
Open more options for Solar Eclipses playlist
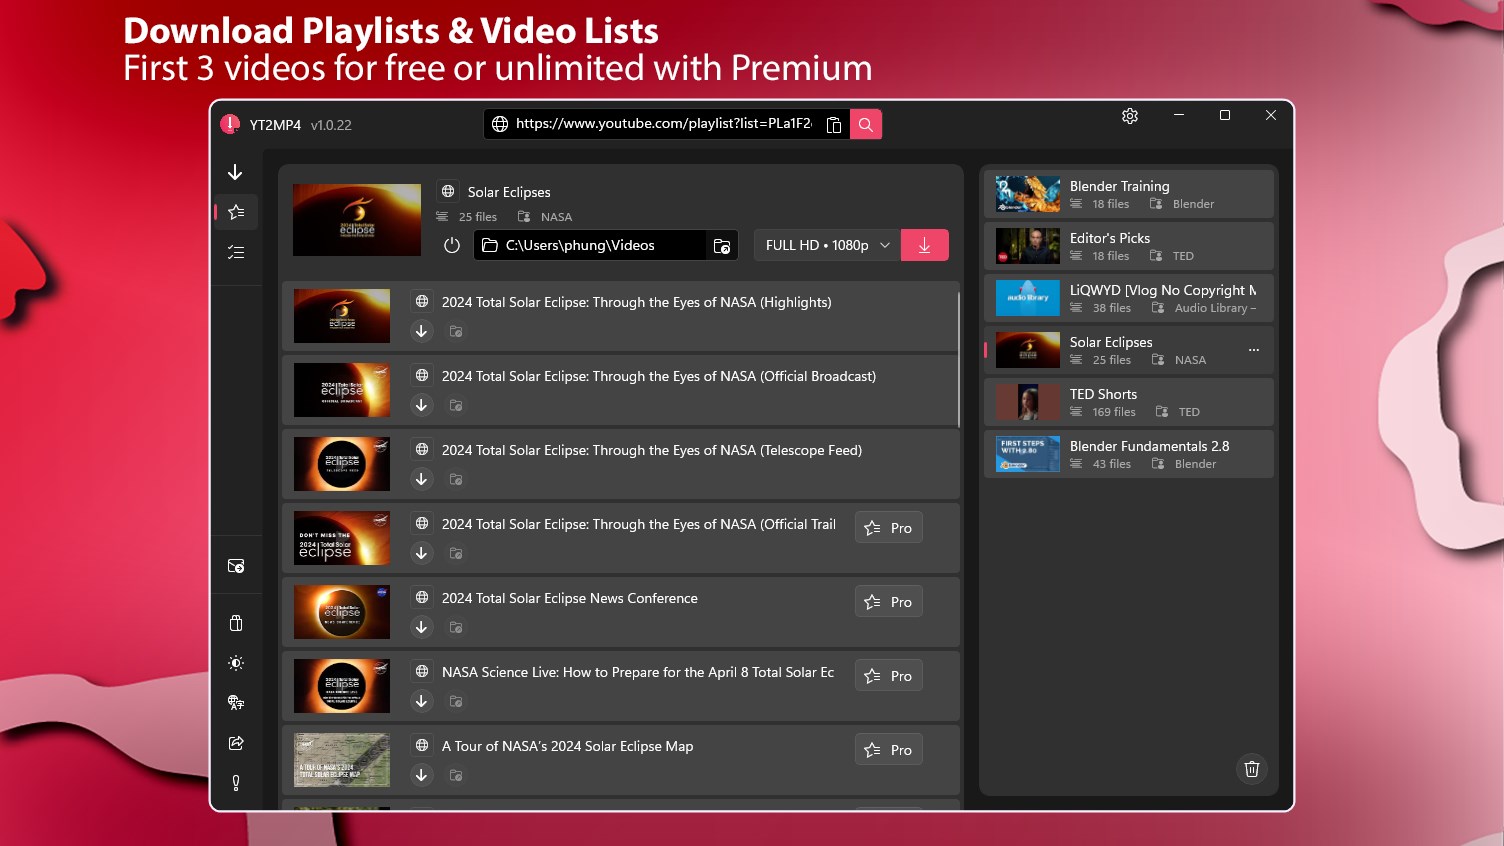click(1254, 350)
